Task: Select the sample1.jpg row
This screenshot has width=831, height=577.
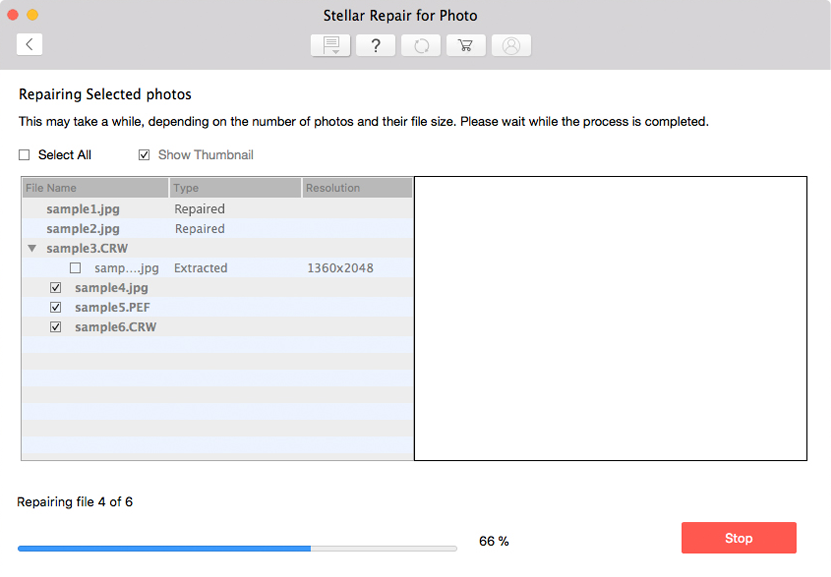Action: 217,209
